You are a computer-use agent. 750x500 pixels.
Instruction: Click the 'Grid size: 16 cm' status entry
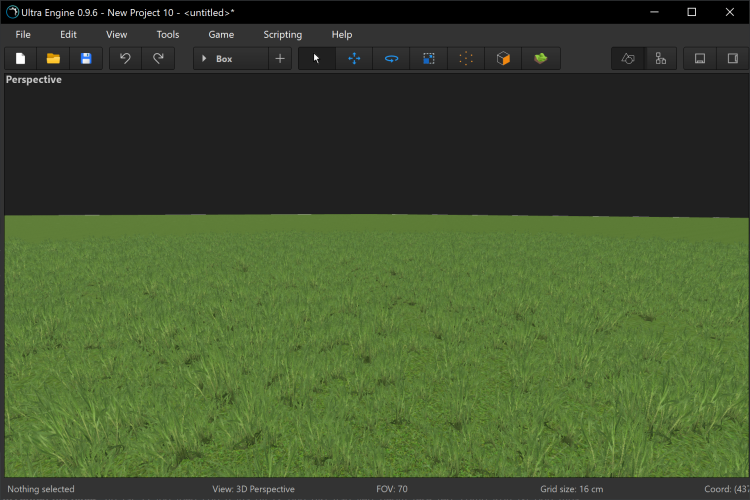[x=572, y=489]
